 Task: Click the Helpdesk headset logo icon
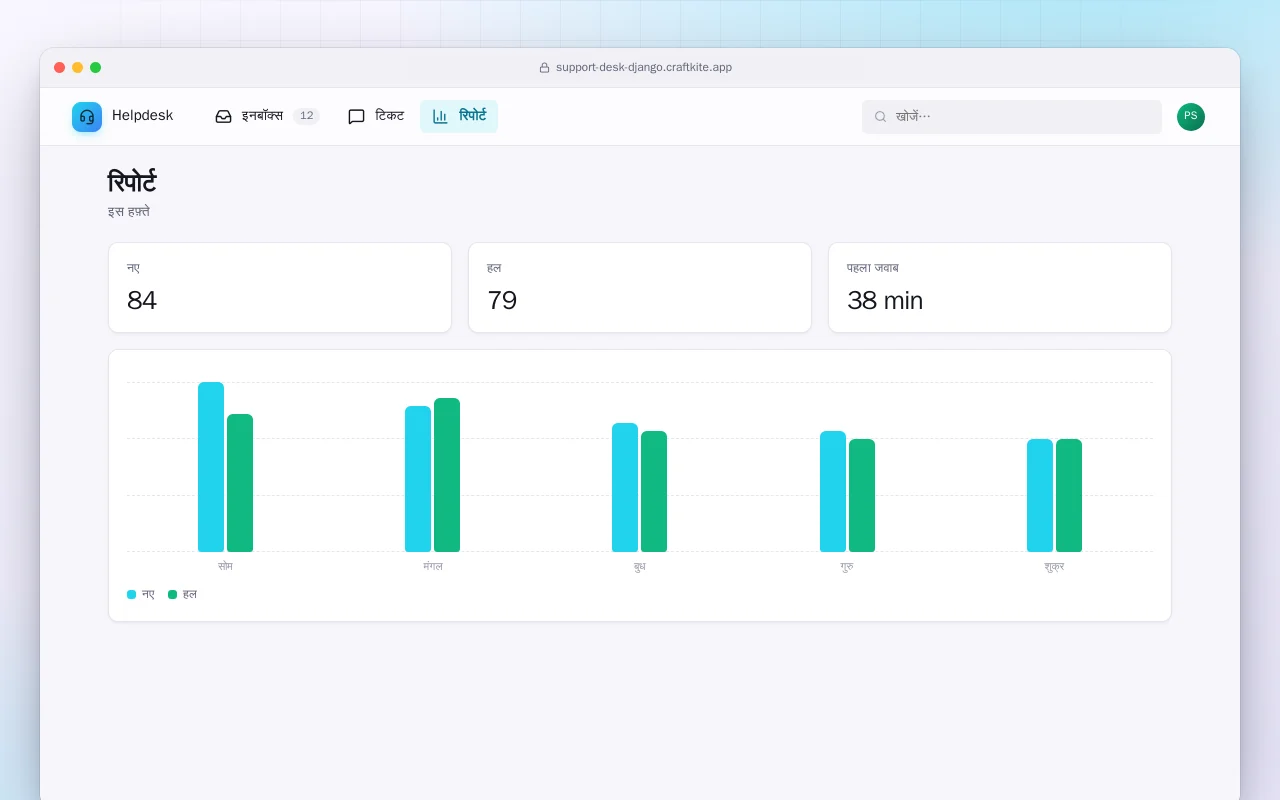click(87, 117)
